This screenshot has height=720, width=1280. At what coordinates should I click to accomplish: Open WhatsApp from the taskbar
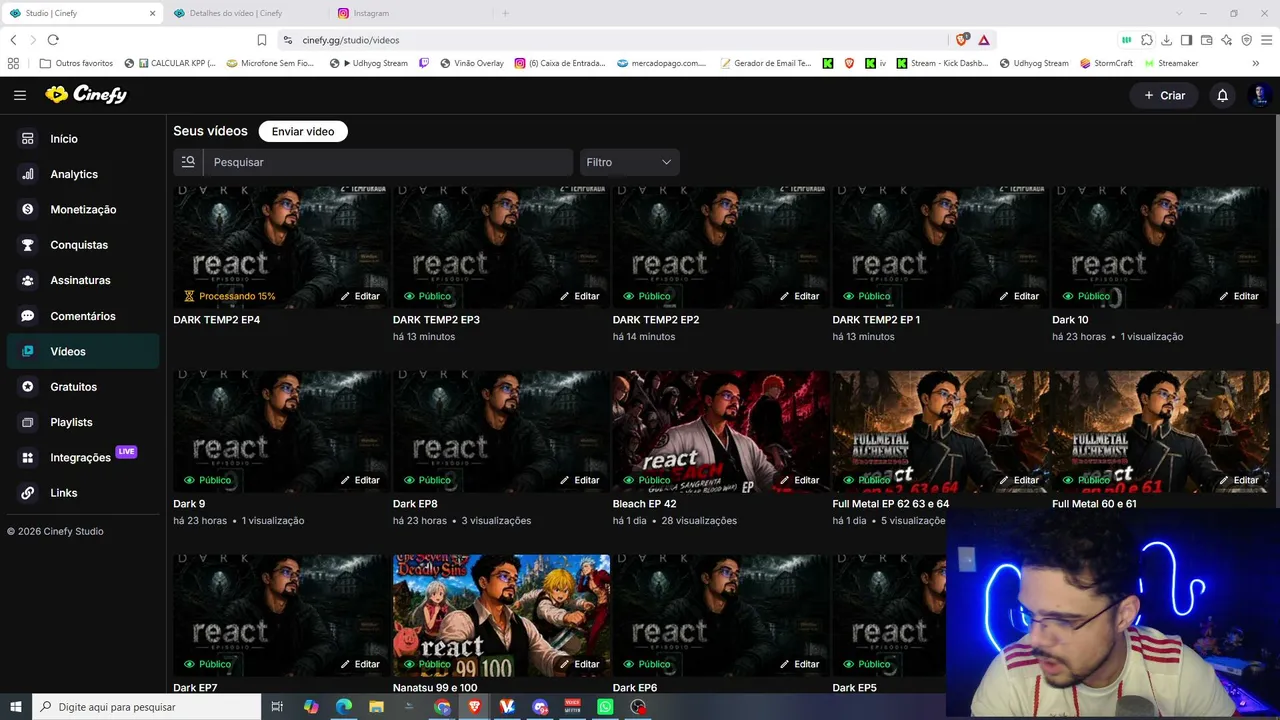tap(605, 707)
